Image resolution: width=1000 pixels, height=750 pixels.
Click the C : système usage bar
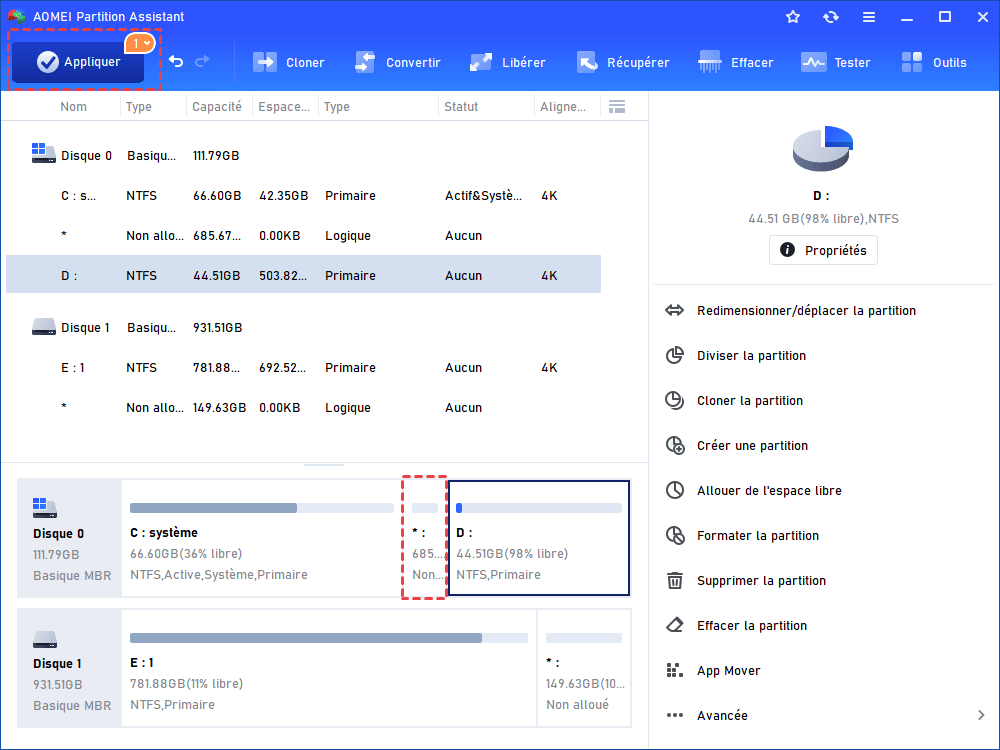click(261, 508)
